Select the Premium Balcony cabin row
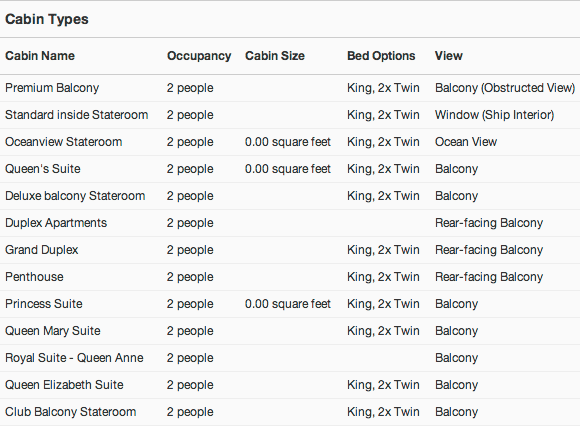Viewport: 580px width, 426px height. tap(290, 88)
